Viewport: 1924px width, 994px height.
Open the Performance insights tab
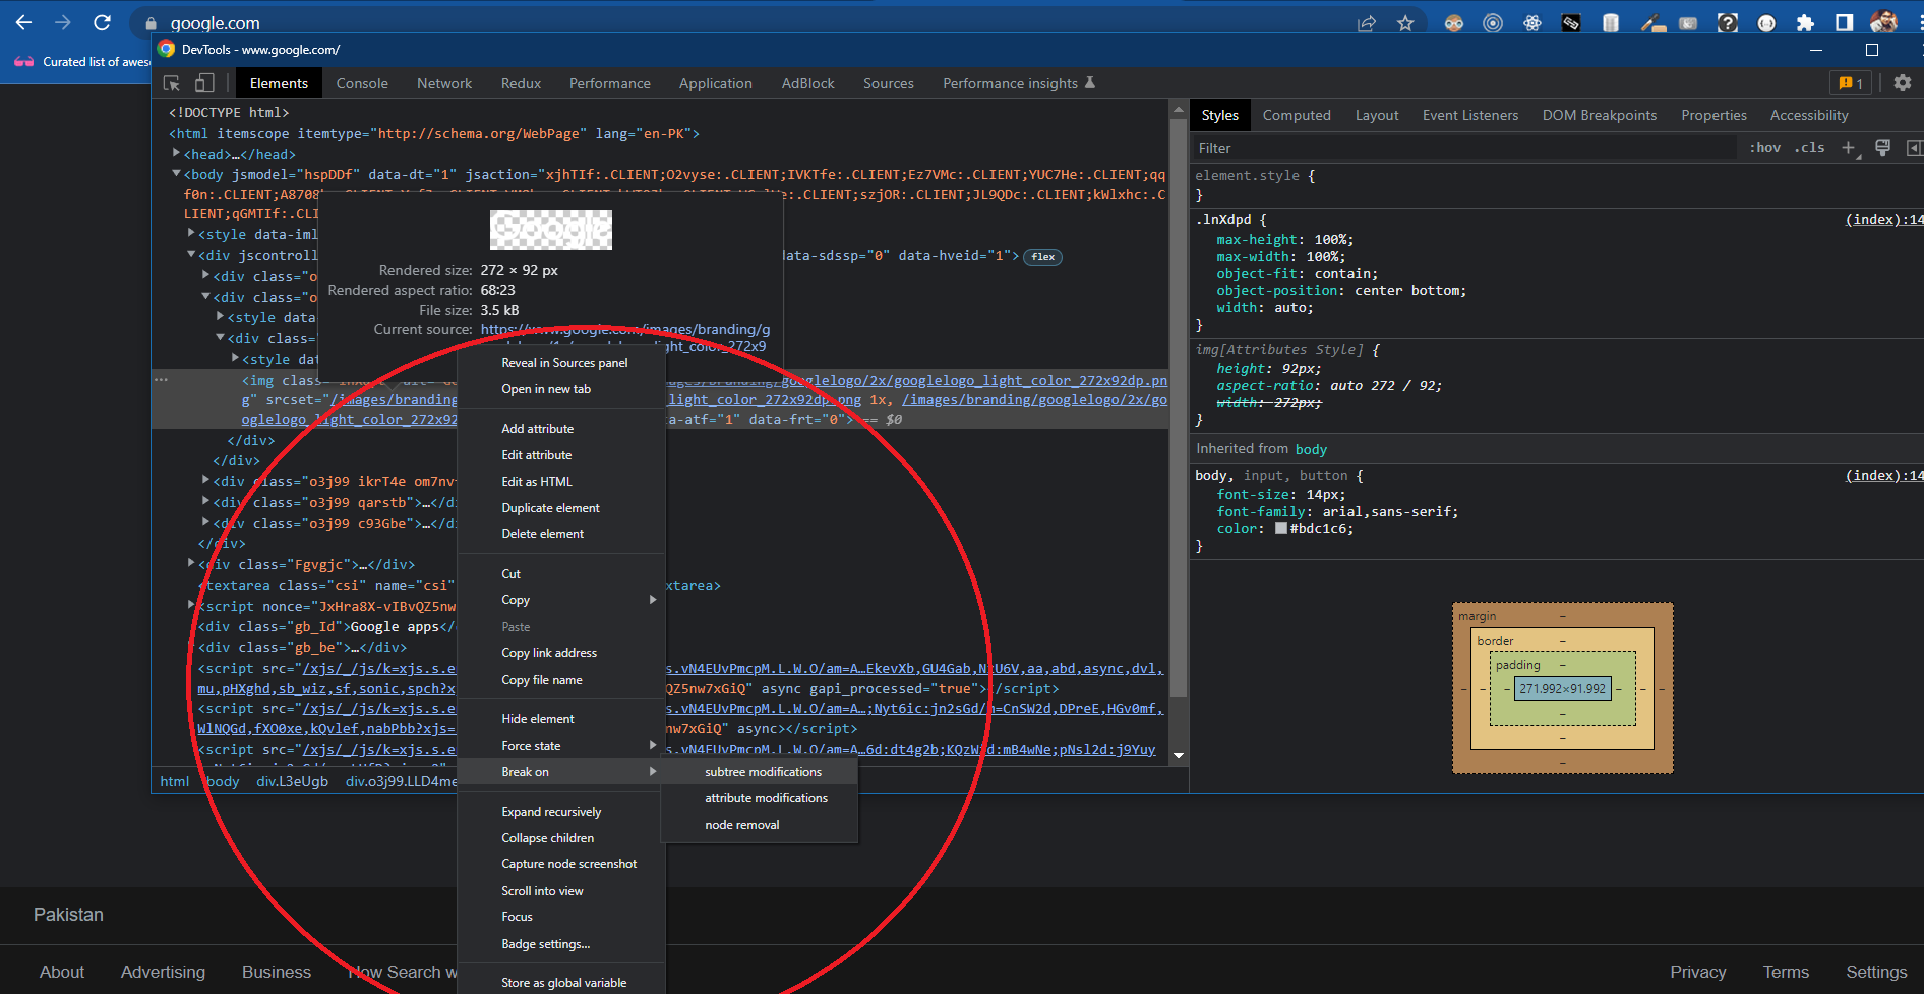(1018, 83)
